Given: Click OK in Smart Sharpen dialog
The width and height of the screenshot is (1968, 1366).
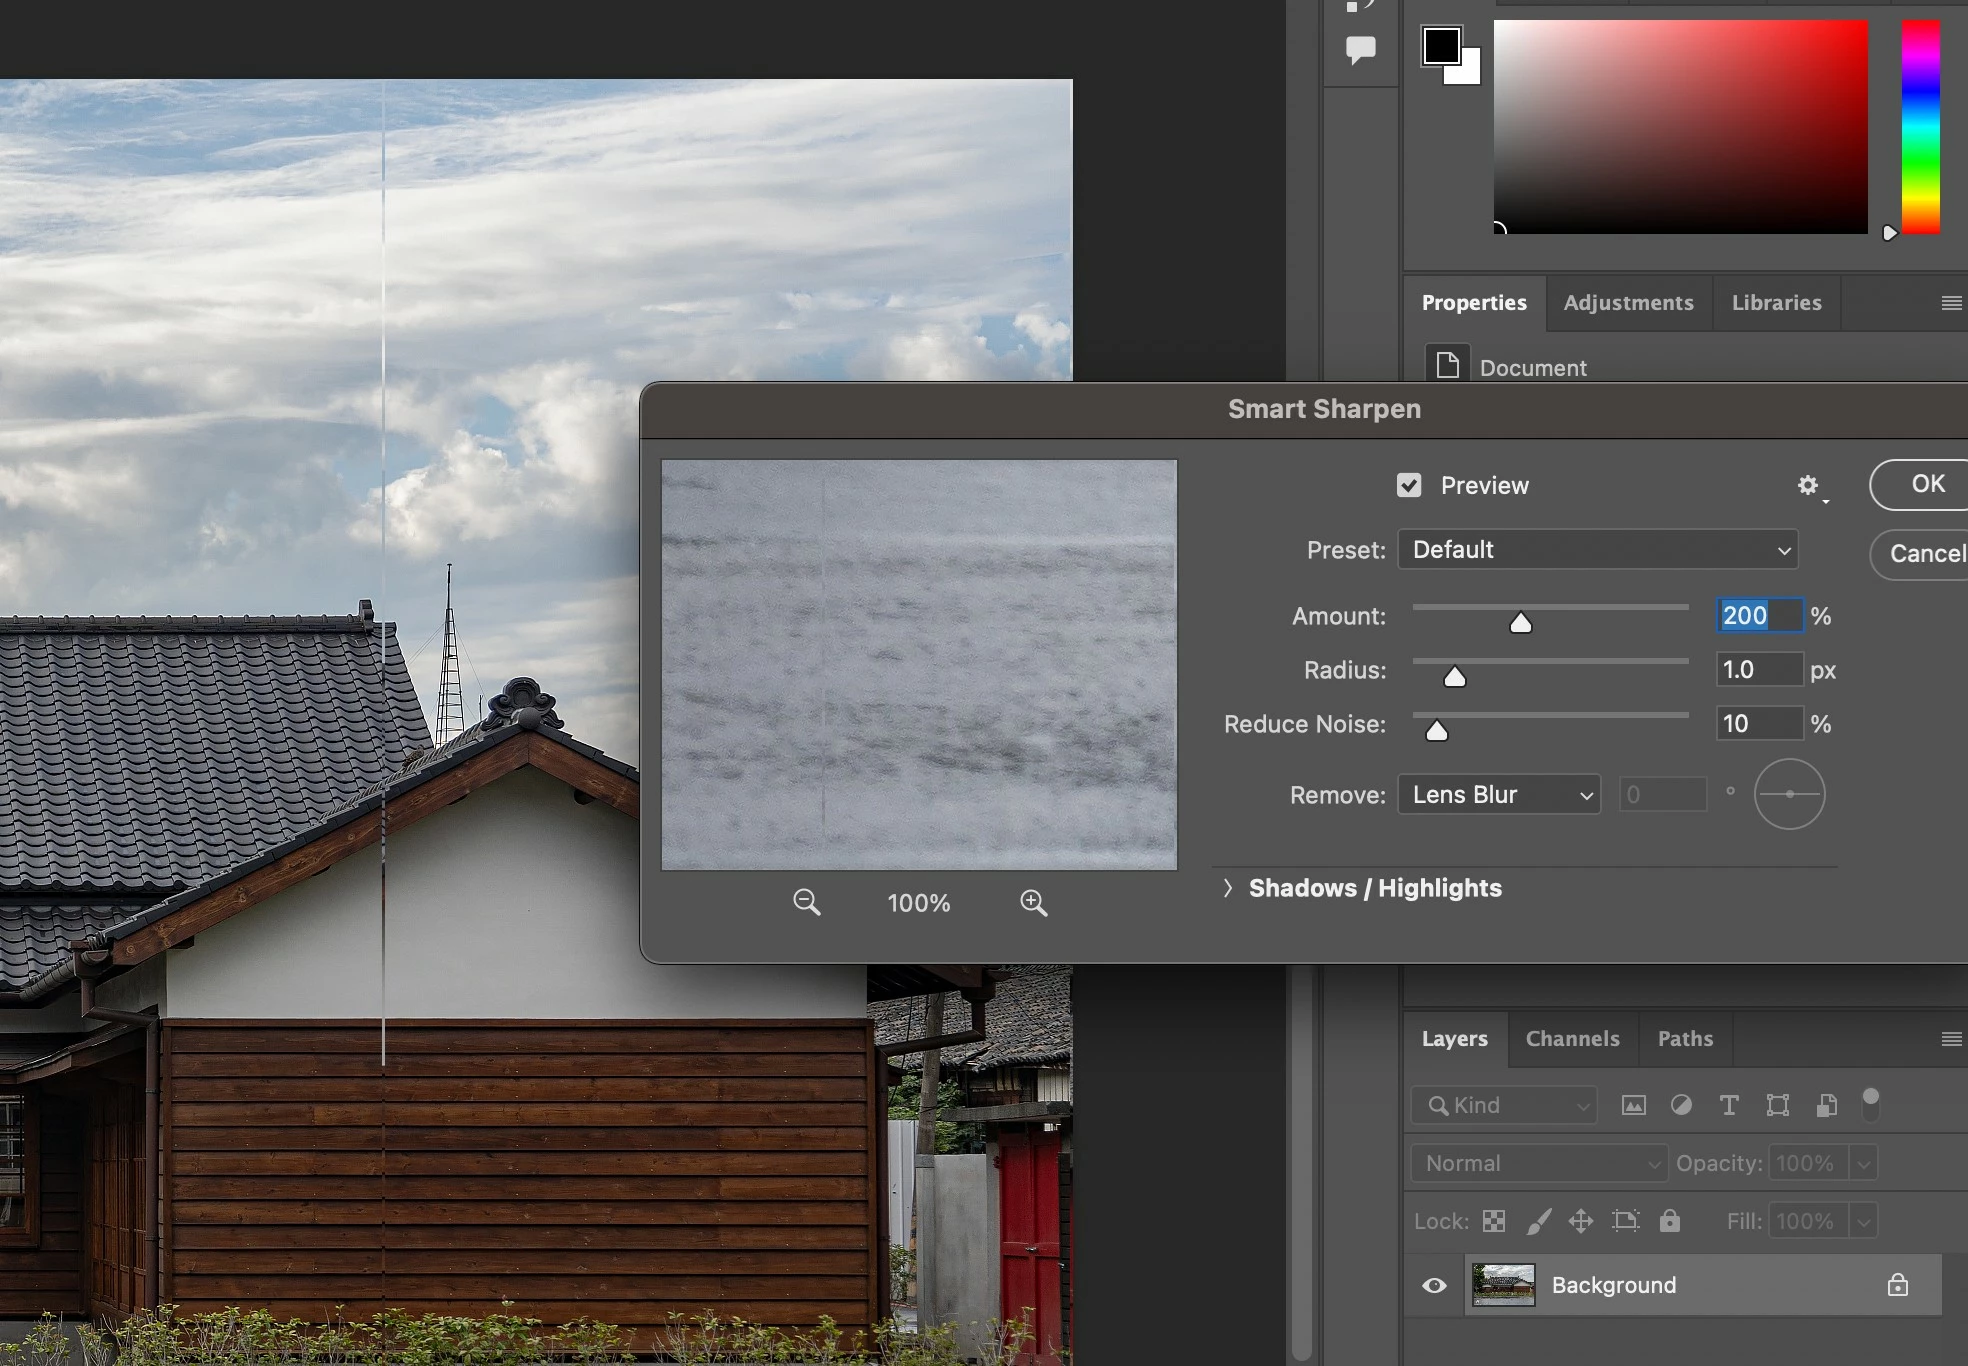Looking at the screenshot, I should click(1926, 485).
